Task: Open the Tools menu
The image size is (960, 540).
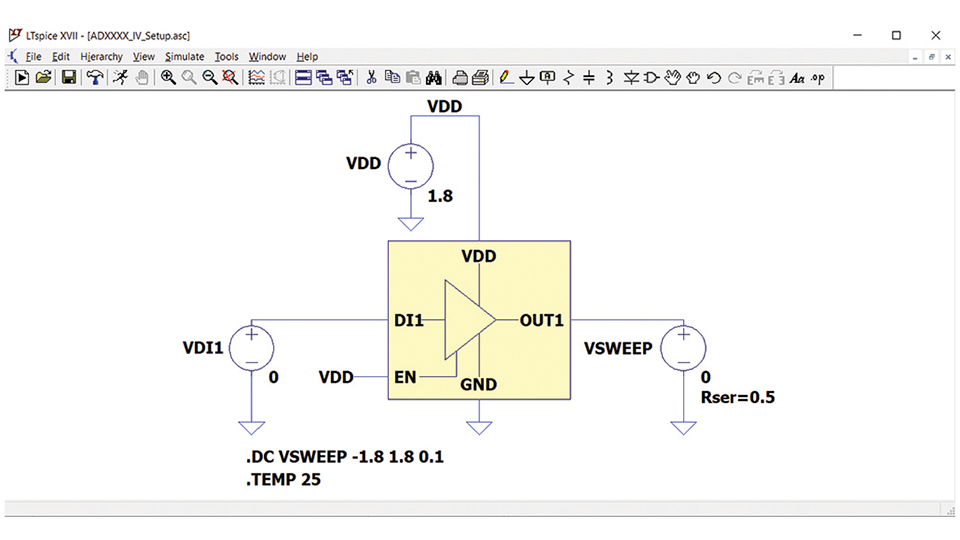Action: pos(227,56)
